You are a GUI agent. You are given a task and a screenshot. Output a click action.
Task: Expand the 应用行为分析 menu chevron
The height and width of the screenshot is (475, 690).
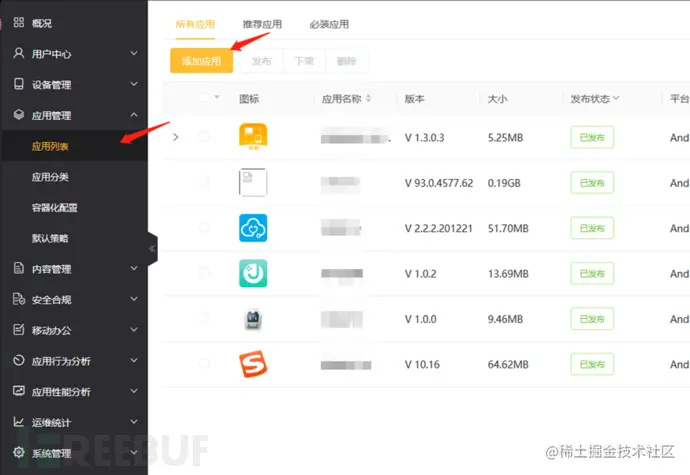pyautogui.click(x=134, y=360)
